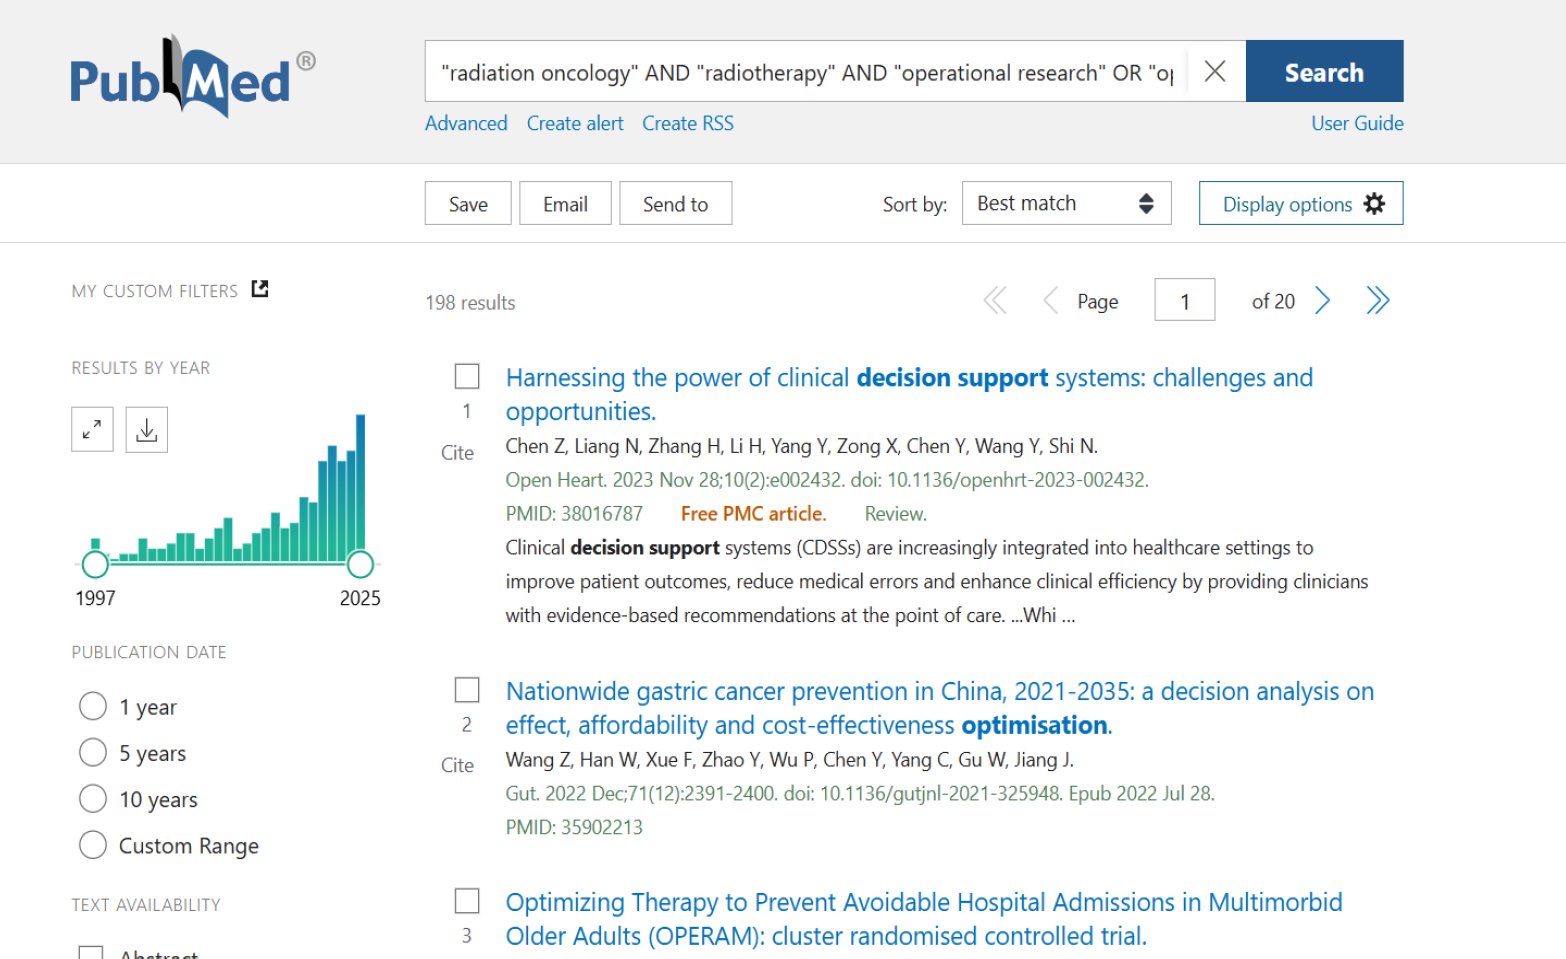Open the Create RSS link
This screenshot has width=1566, height=959.
click(x=688, y=123)
